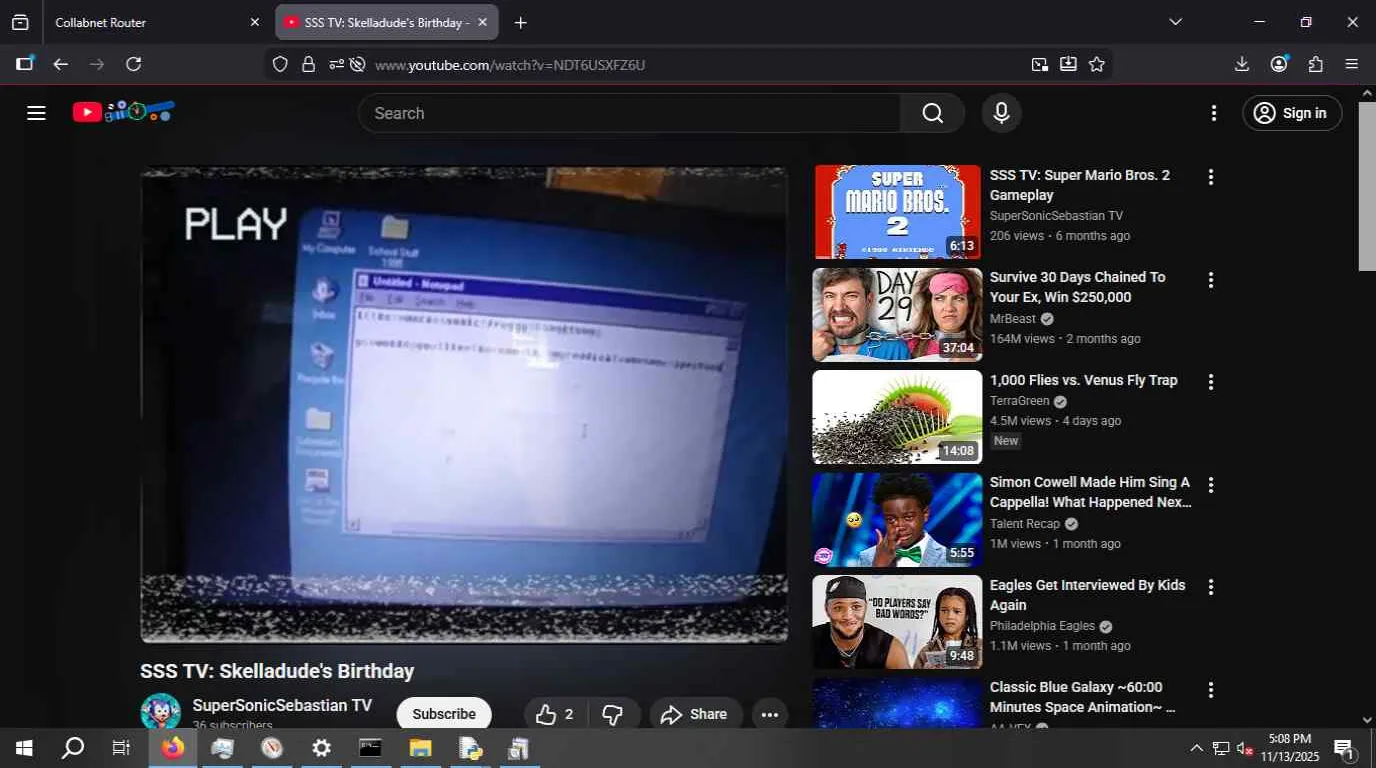Select the SSS TV: Skelladude's Birthday tab
This screenshot has height=768, width=1376.
click(386, 22)
